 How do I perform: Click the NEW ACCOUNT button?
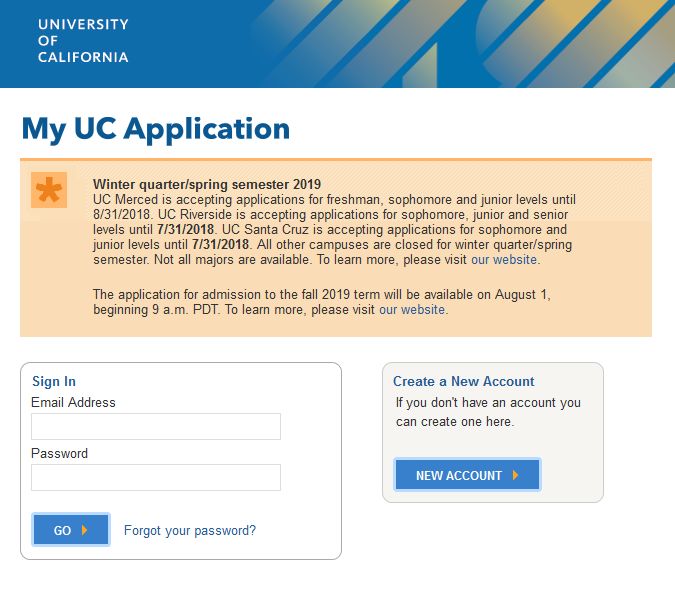467,475
